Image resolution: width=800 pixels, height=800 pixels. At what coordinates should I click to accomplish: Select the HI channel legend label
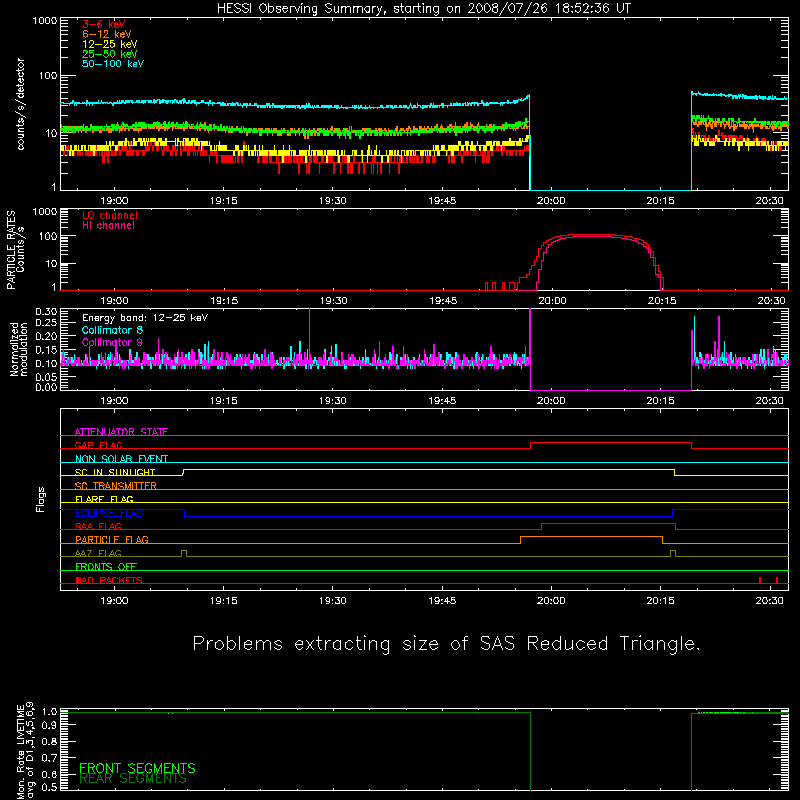point(109,226)
